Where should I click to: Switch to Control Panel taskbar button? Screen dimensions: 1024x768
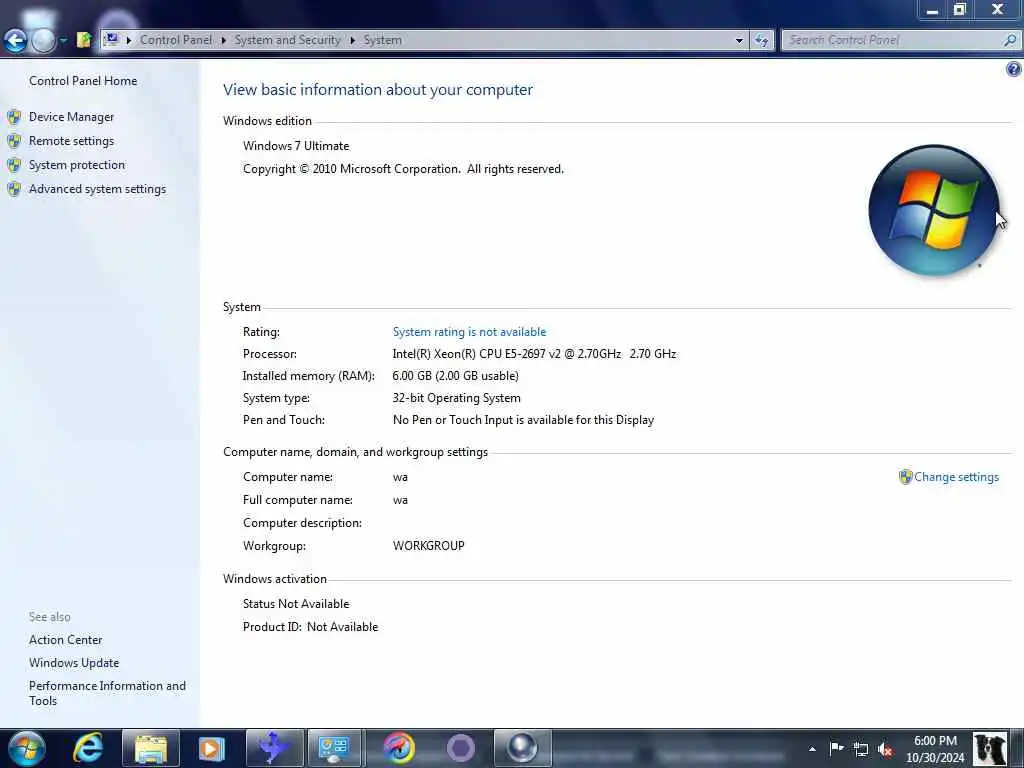[x=334, y=748]
